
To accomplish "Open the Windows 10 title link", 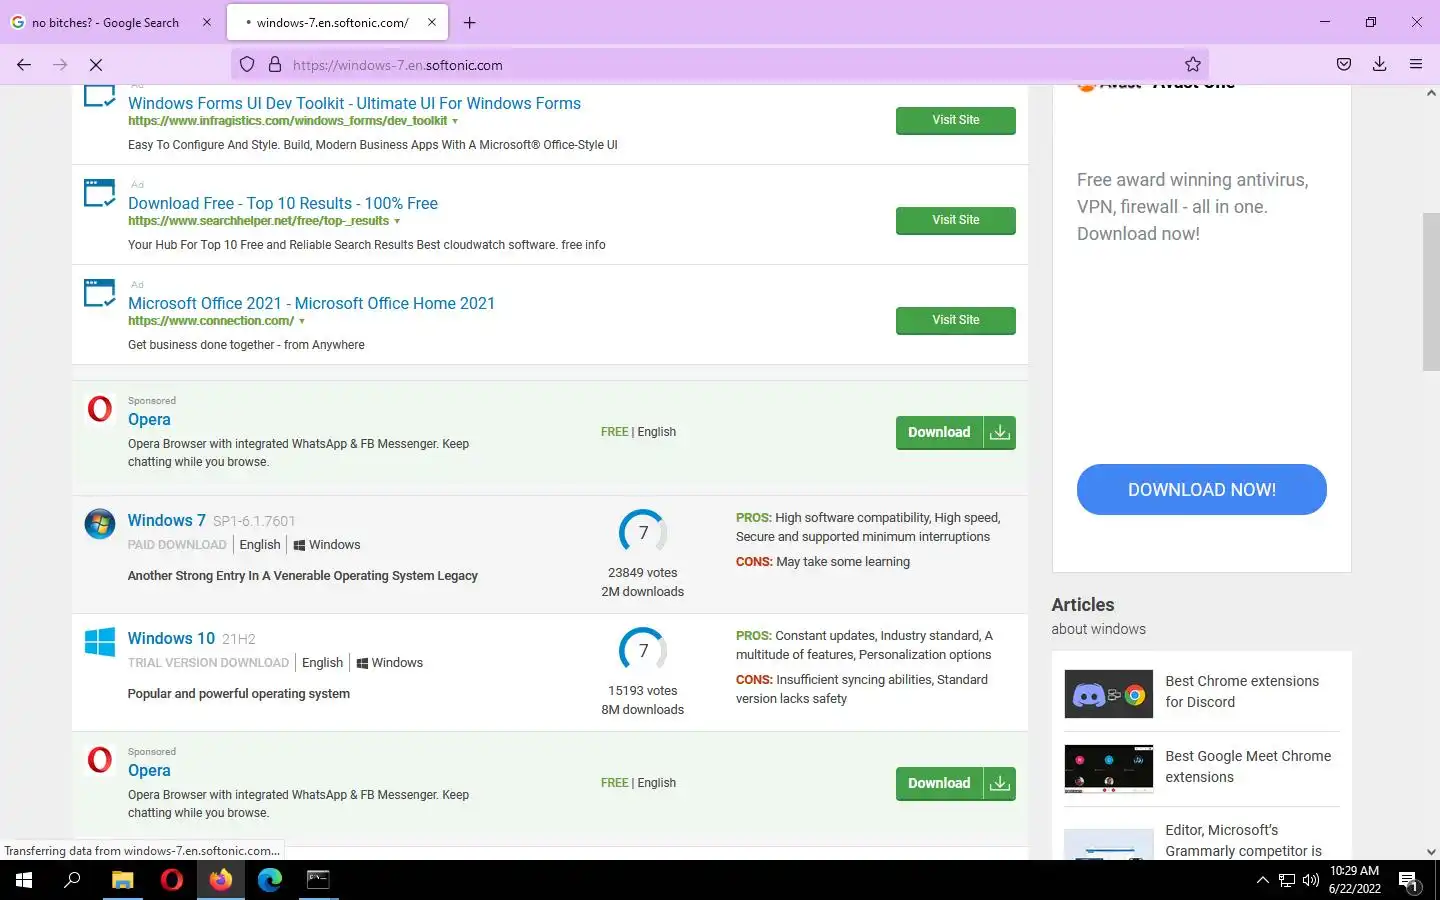I will pyautogui.click(x=171, y=638).
